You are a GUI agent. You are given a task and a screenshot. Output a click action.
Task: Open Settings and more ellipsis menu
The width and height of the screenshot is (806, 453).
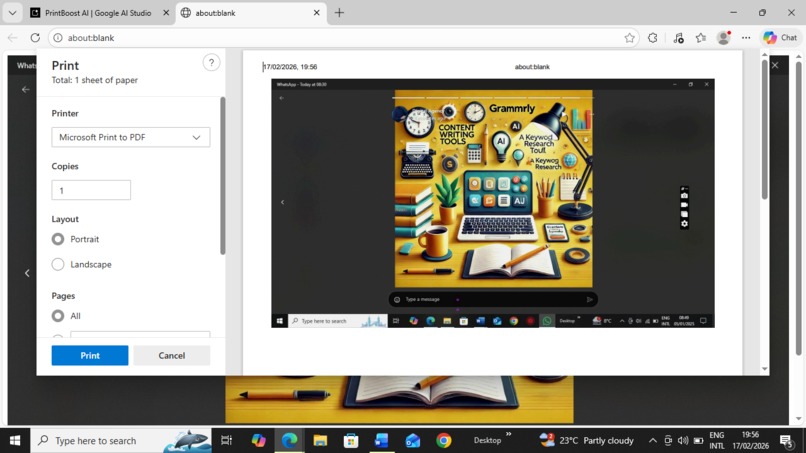point(746,38)
